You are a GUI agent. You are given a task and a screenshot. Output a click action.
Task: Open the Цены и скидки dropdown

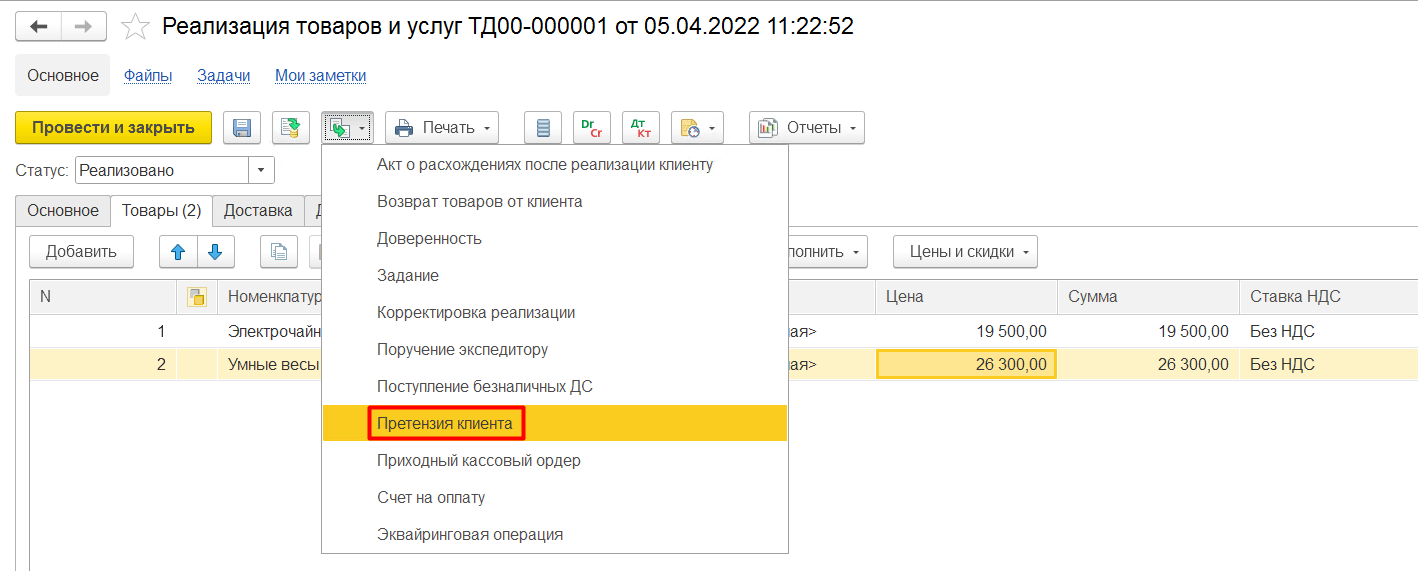[965, 252]
